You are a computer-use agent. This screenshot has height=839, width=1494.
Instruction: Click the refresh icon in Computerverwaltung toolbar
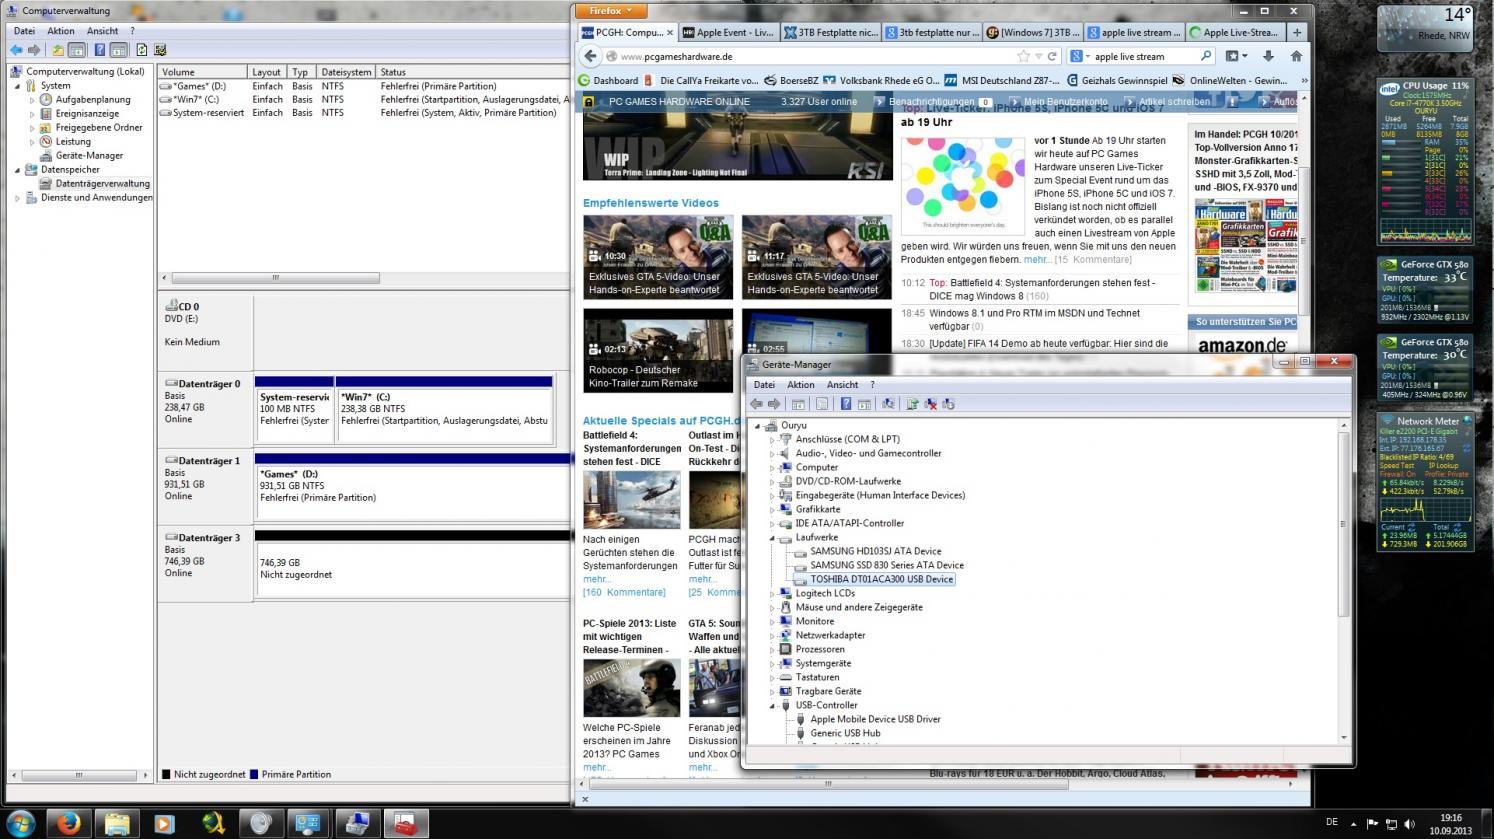pyautogui.click(x=141, y=50)
